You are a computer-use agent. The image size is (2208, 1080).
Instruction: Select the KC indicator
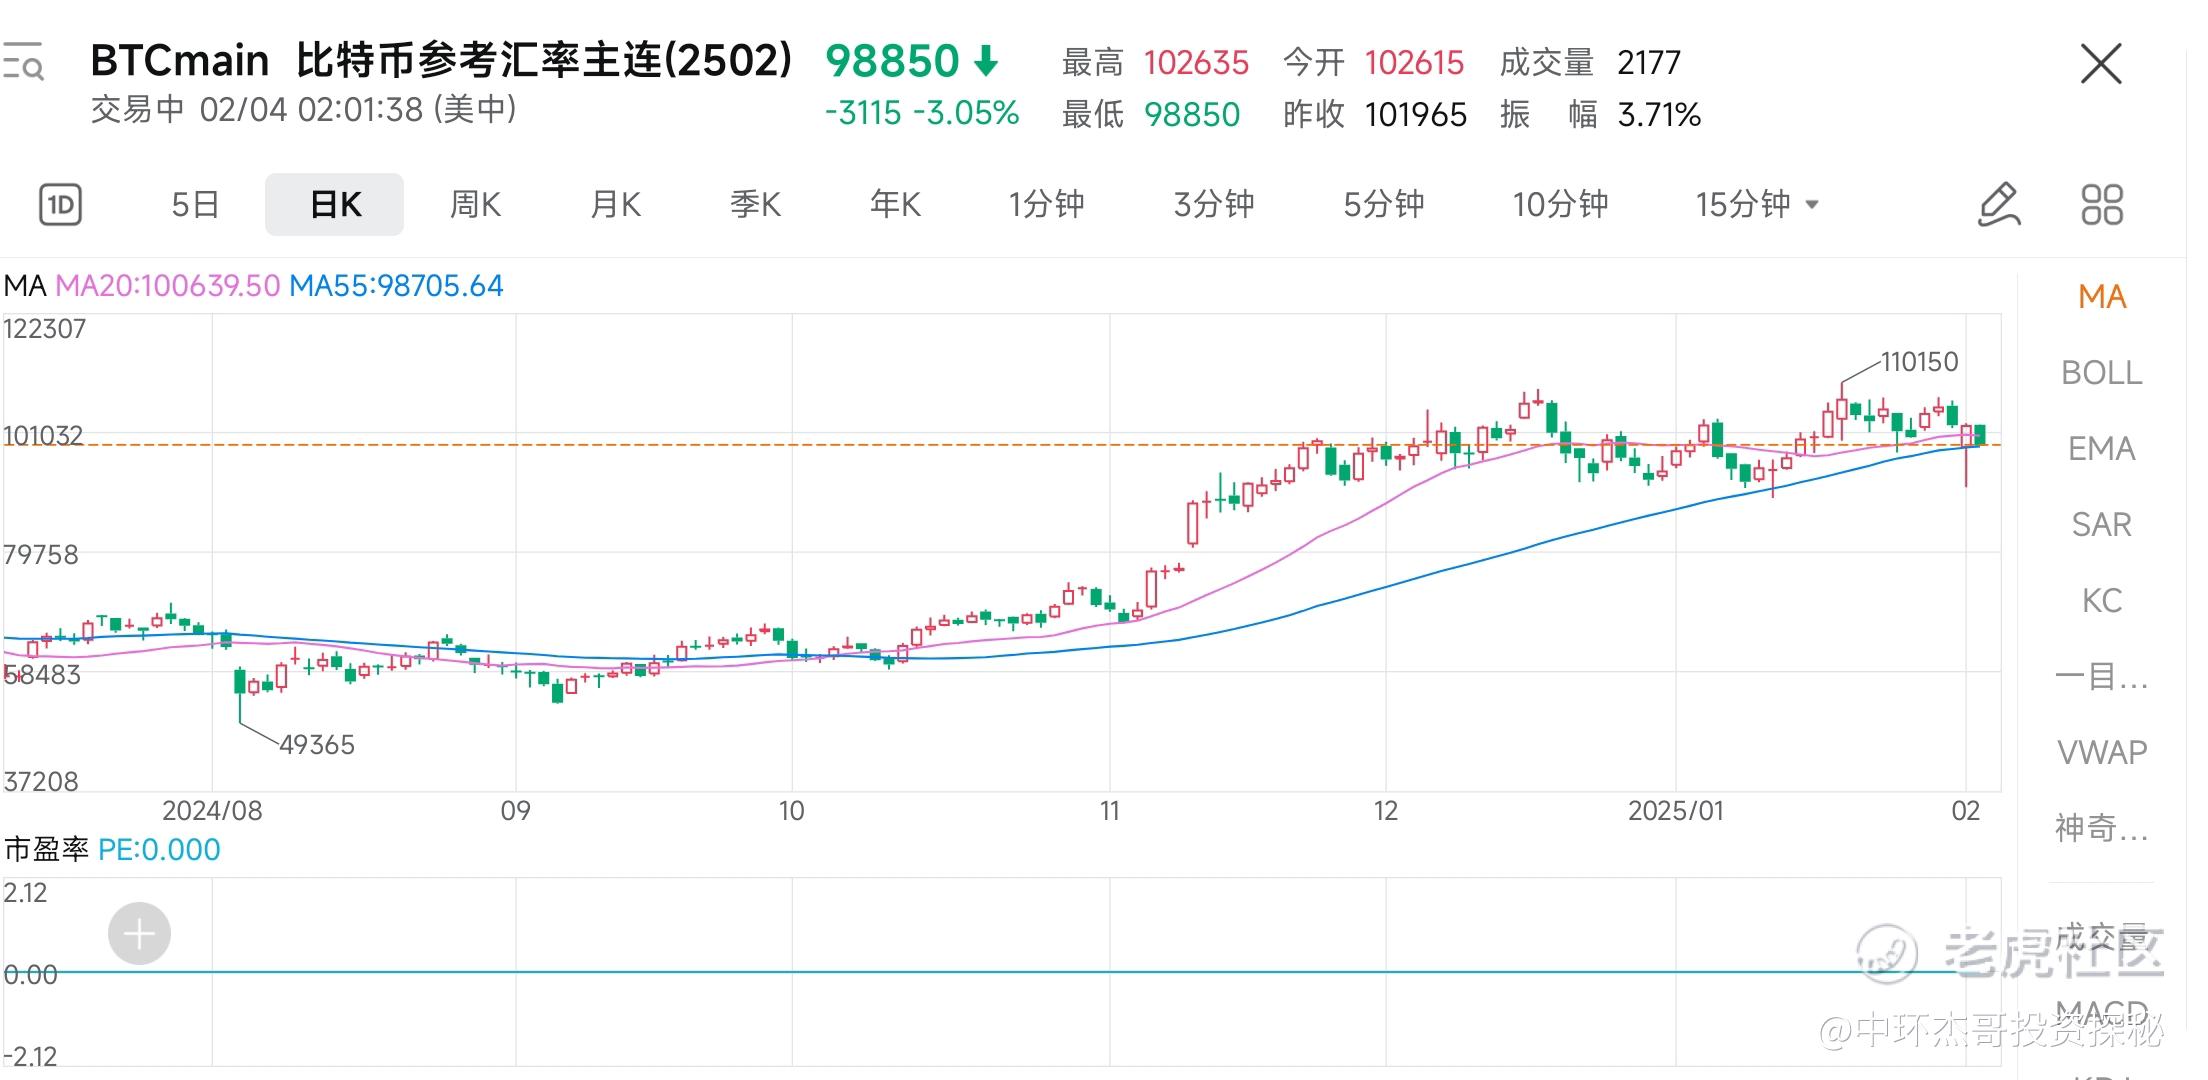2101,601
